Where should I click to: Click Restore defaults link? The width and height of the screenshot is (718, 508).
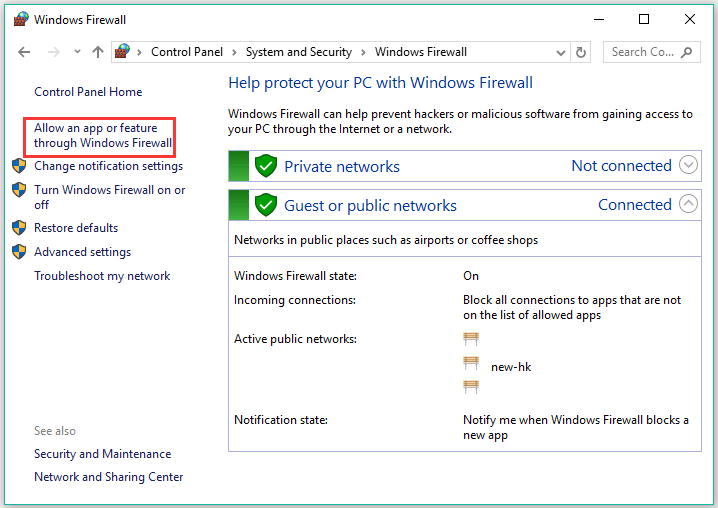click(76, 228)
